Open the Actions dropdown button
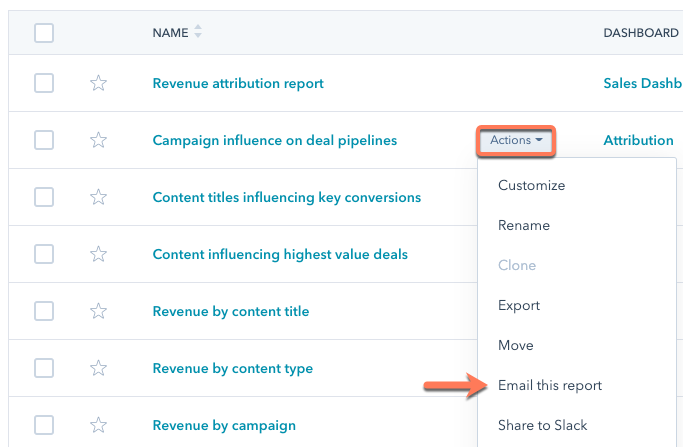 516,141
